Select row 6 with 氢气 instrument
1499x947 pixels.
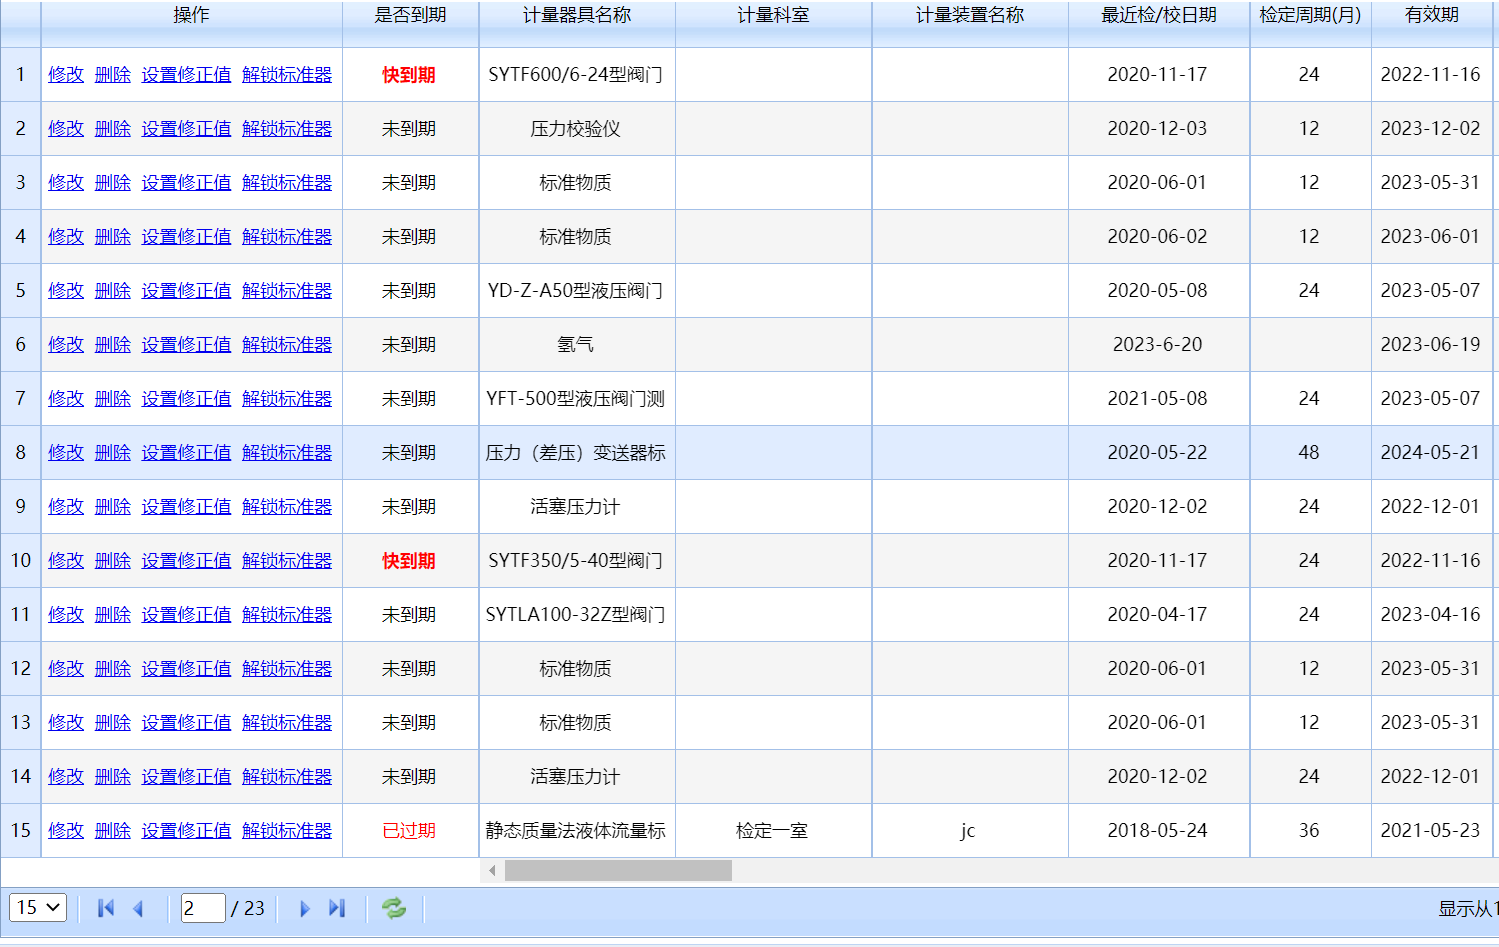575,345
